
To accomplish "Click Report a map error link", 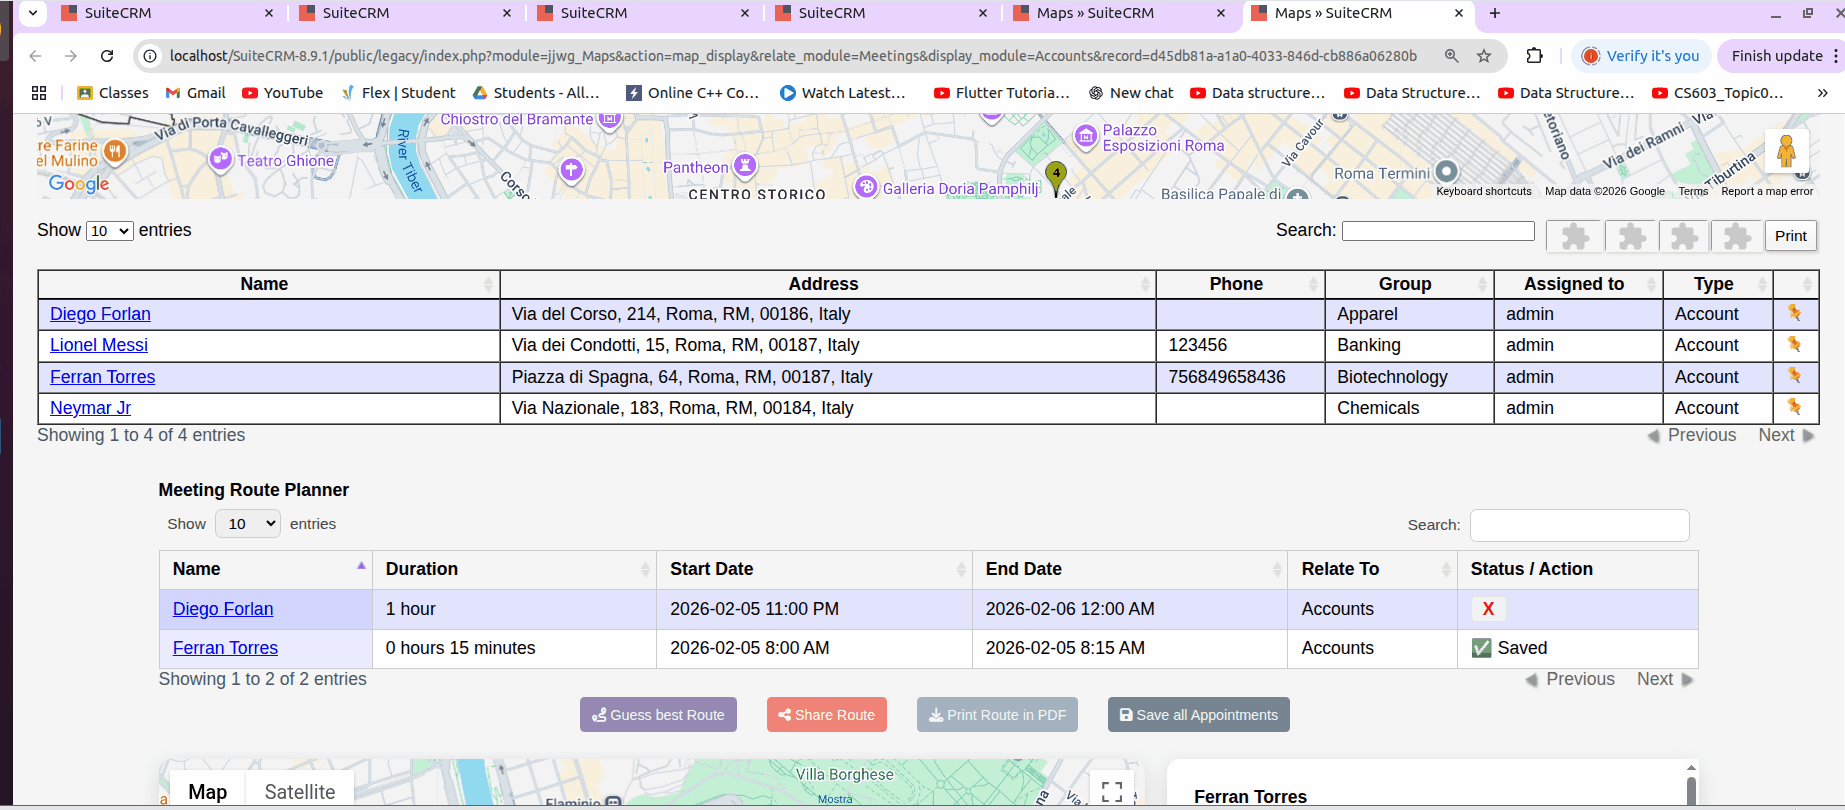I will tap(1766, 191).
